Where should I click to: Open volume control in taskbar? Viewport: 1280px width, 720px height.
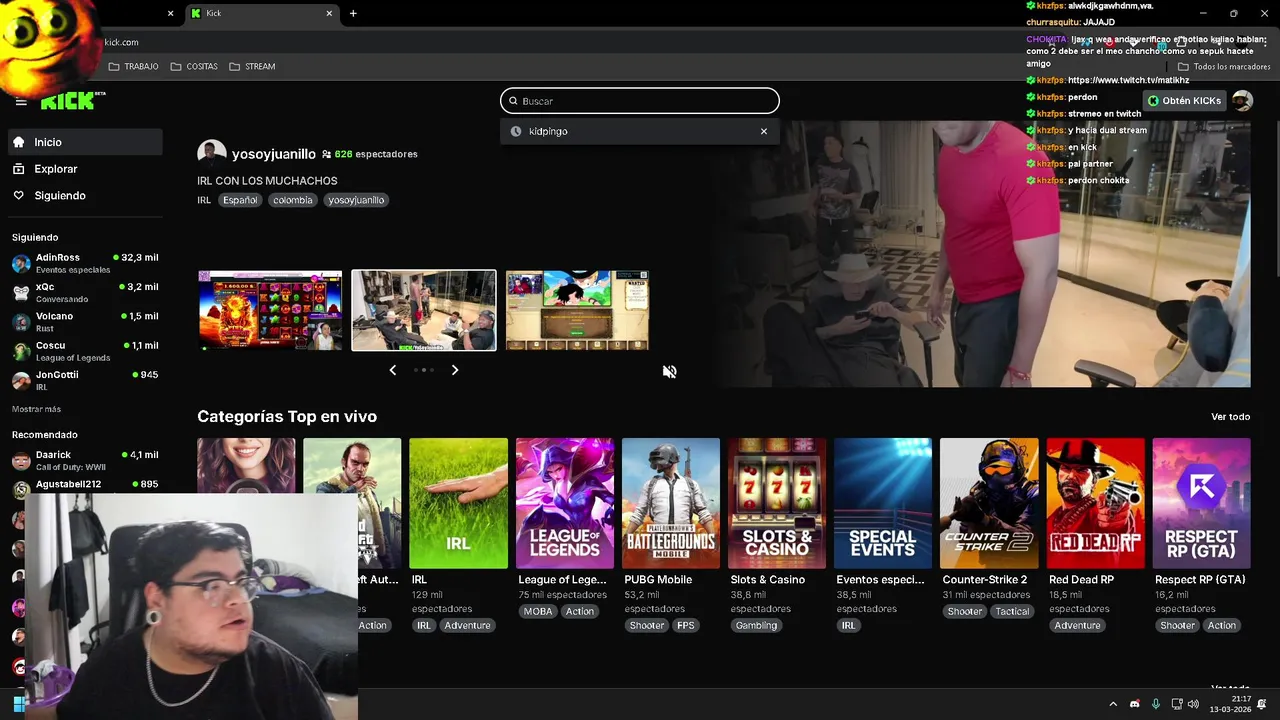point(1193,704)
